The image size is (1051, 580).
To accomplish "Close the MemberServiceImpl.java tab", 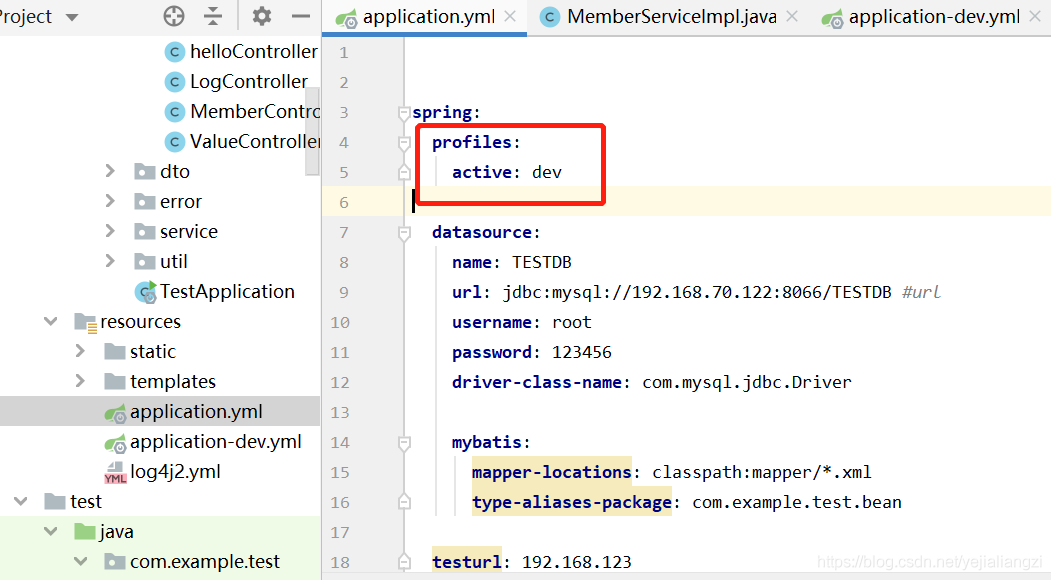I will tap(792, 17).
